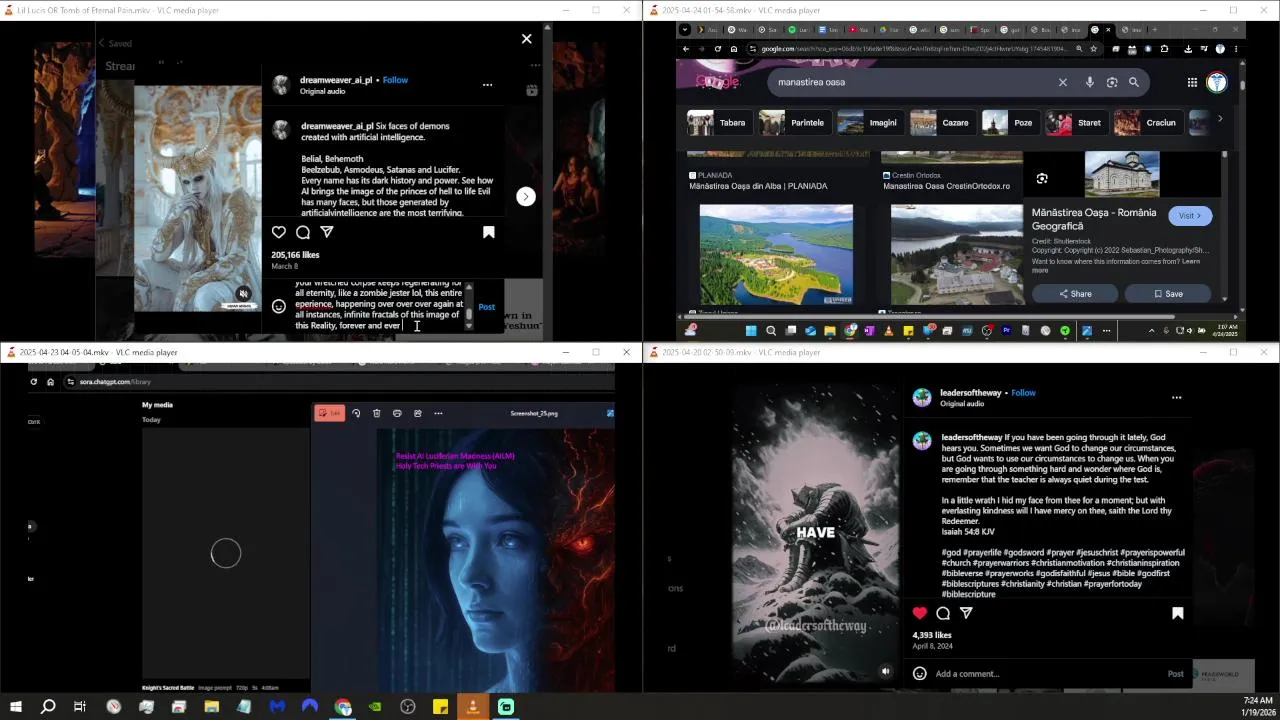Screen dimensions: 1280x720
Task: Click the My media heading in Sora
Action: tap(157, 405)
